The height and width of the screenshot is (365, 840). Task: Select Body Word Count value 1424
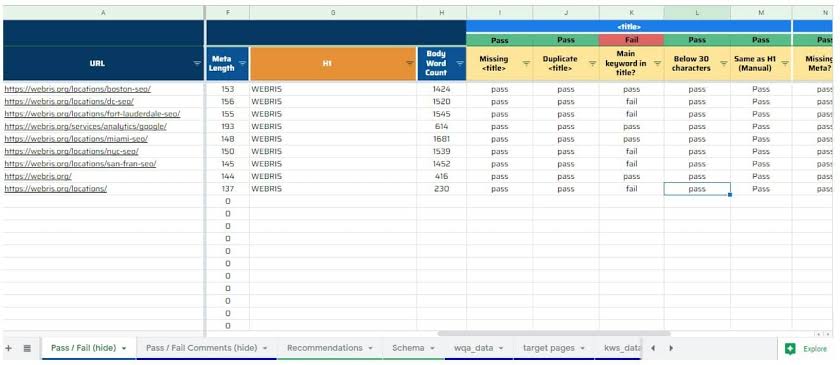[441, 89]
